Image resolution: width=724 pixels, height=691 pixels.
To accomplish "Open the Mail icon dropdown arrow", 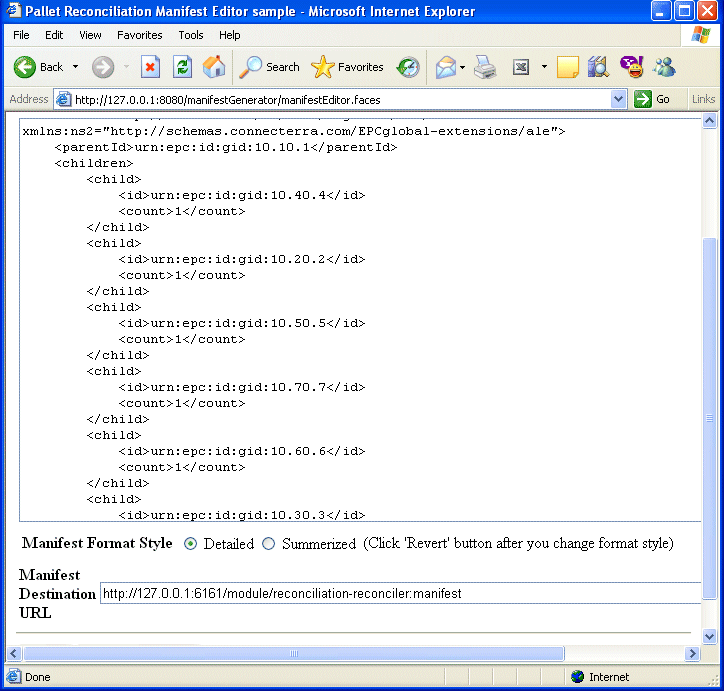I will (462, 67).
